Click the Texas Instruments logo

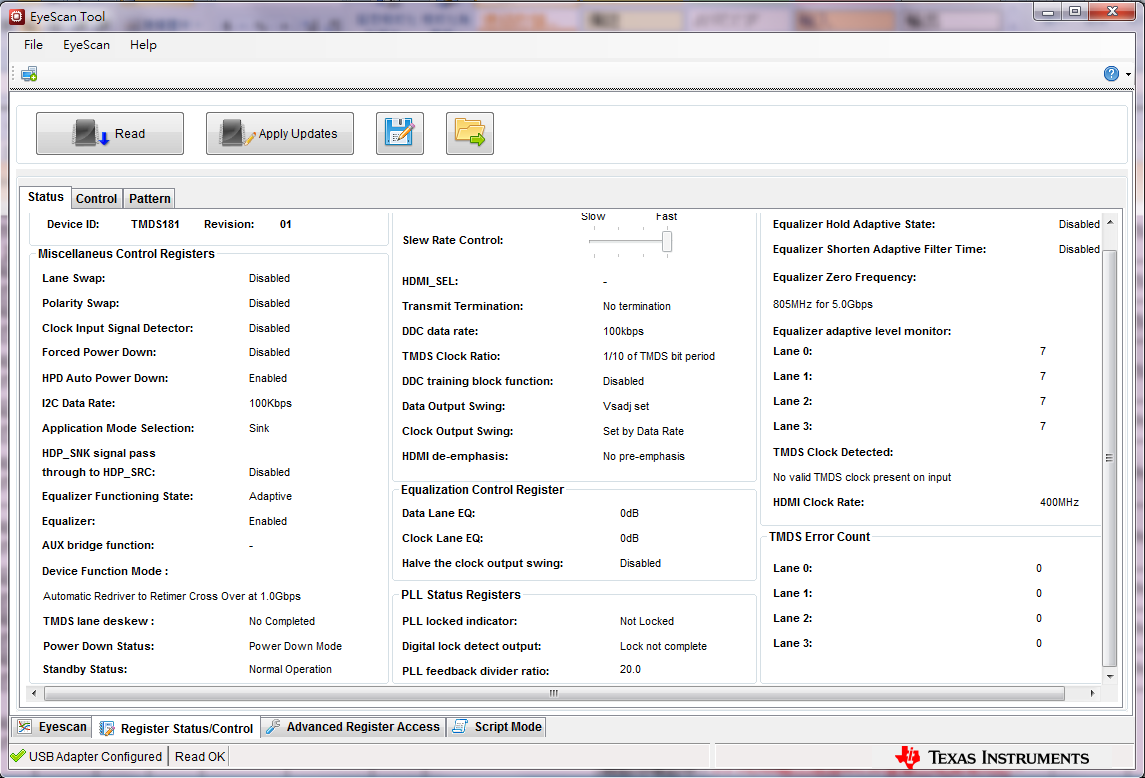coord(993,758)
